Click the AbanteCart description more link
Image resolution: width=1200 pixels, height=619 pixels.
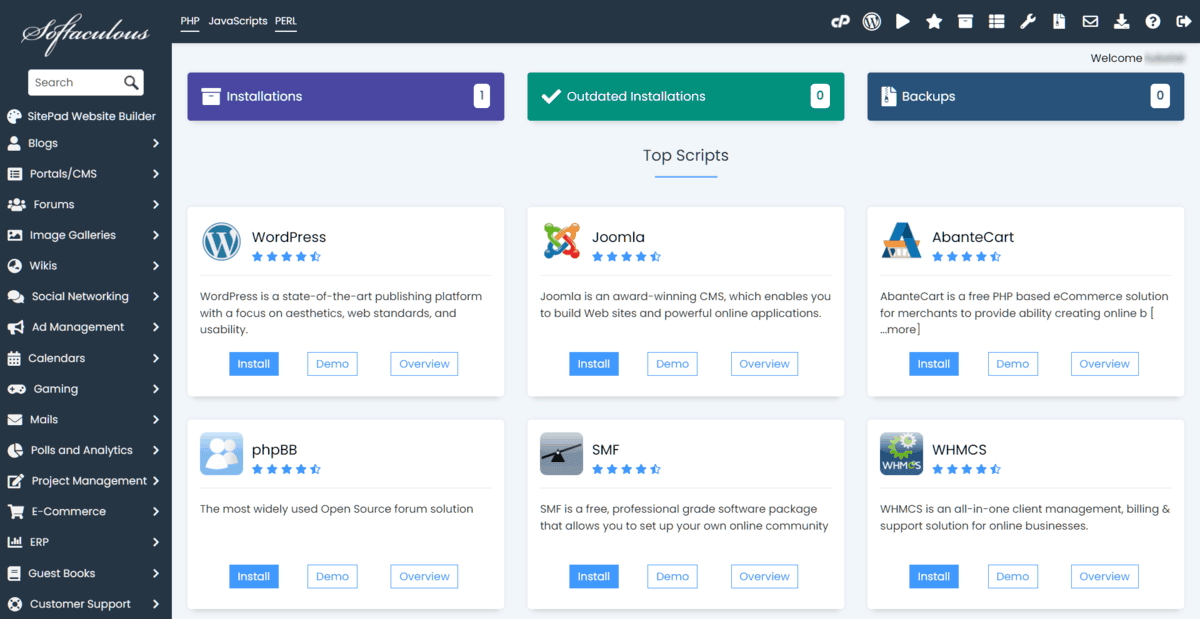point(901,329)
